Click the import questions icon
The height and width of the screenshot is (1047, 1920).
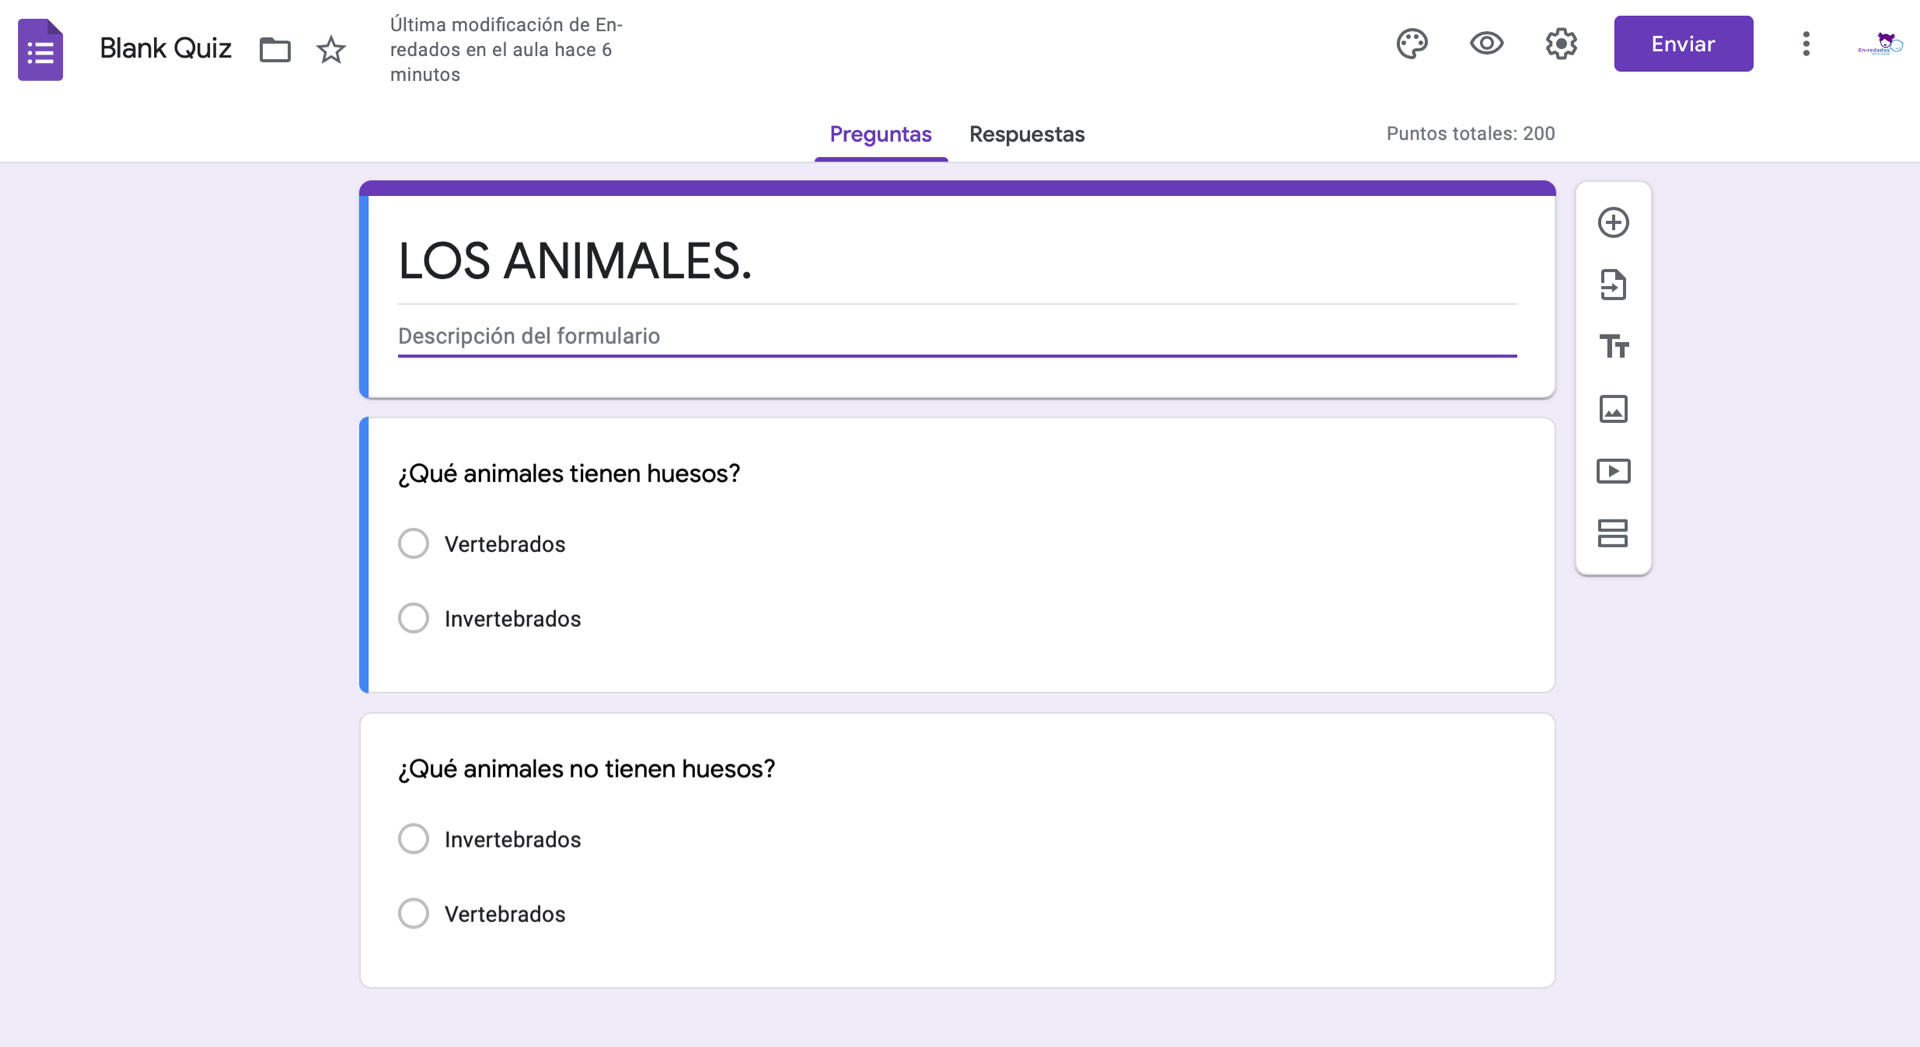1613,285
